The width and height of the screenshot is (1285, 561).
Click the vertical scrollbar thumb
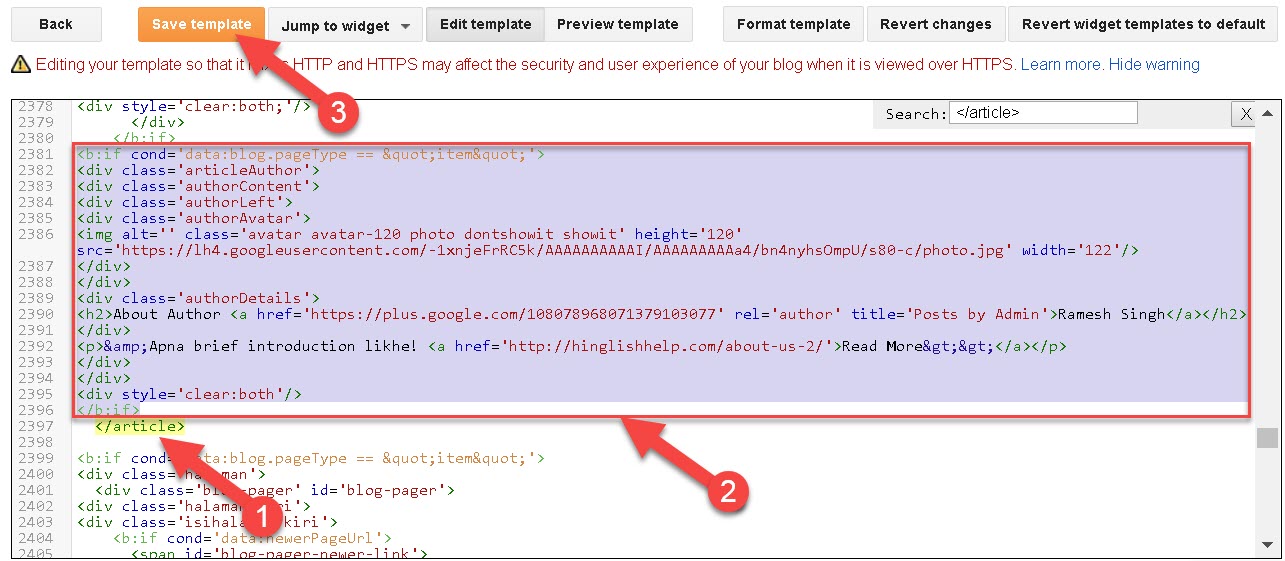point(1267,438)
